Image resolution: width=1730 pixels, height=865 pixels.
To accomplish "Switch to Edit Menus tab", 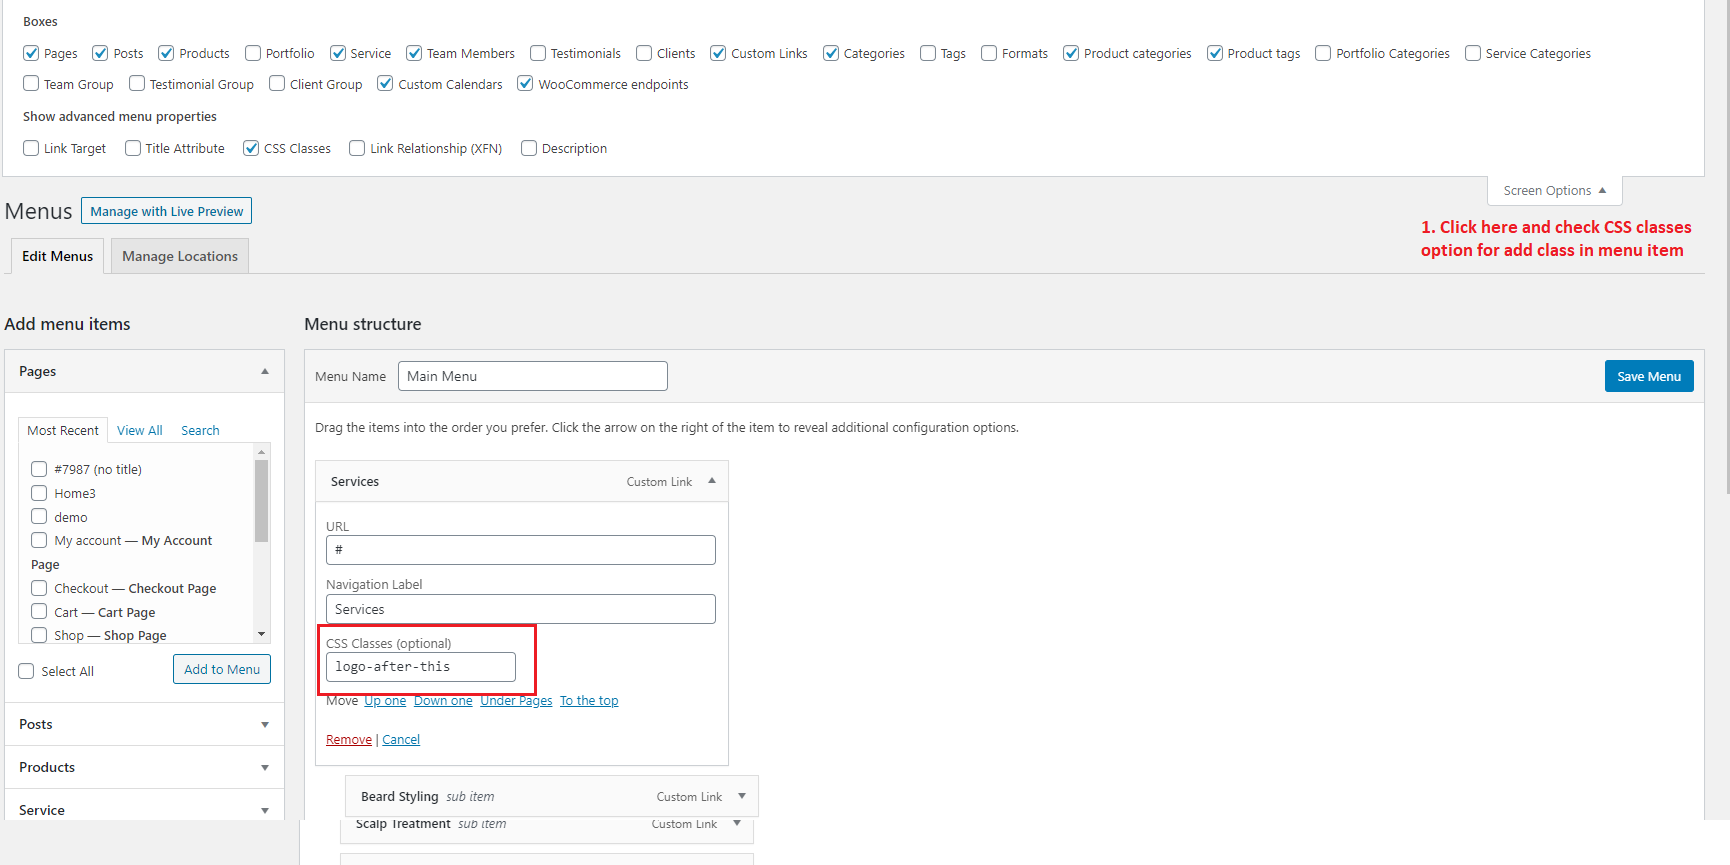I will (x=57, y=256).
